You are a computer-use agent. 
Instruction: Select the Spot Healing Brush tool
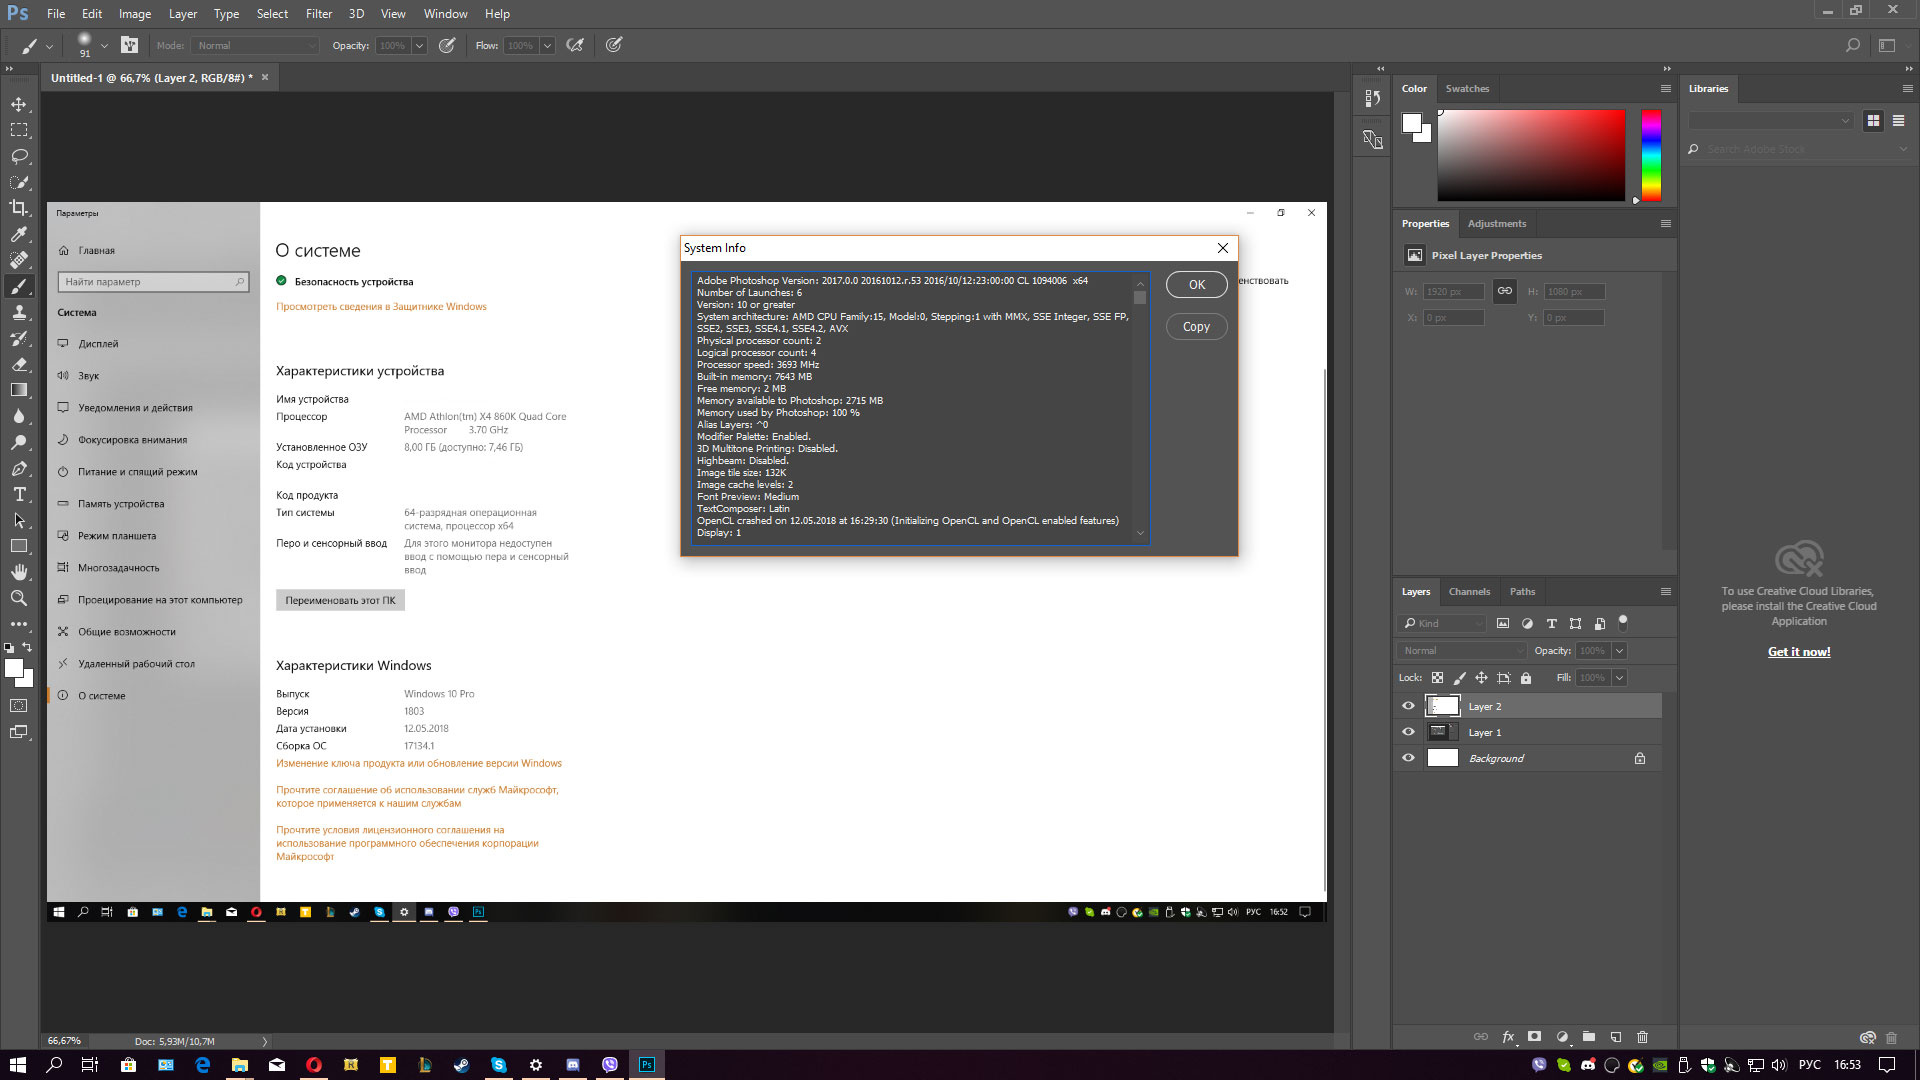pyautogui.click(x=19, y=260)
